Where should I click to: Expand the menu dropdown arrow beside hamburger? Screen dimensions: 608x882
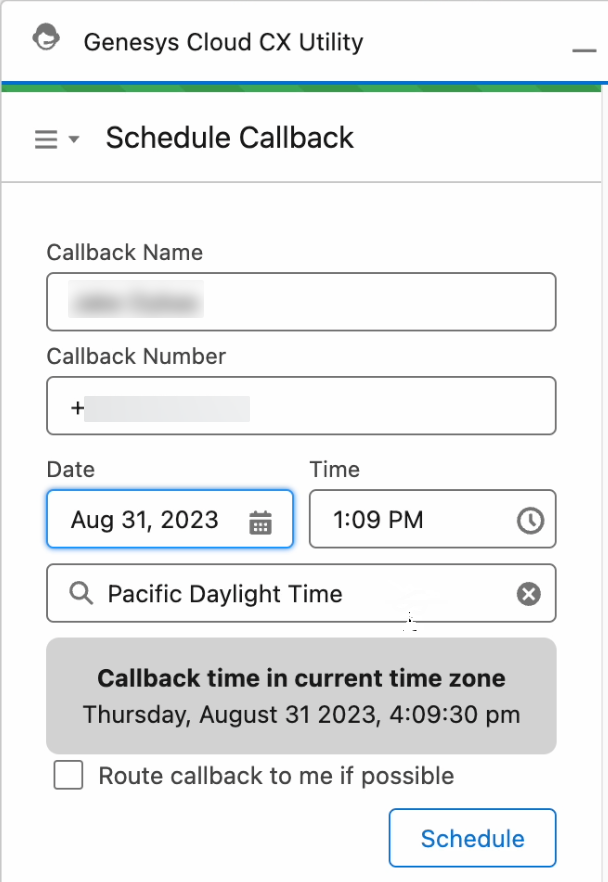pos(74,140)
